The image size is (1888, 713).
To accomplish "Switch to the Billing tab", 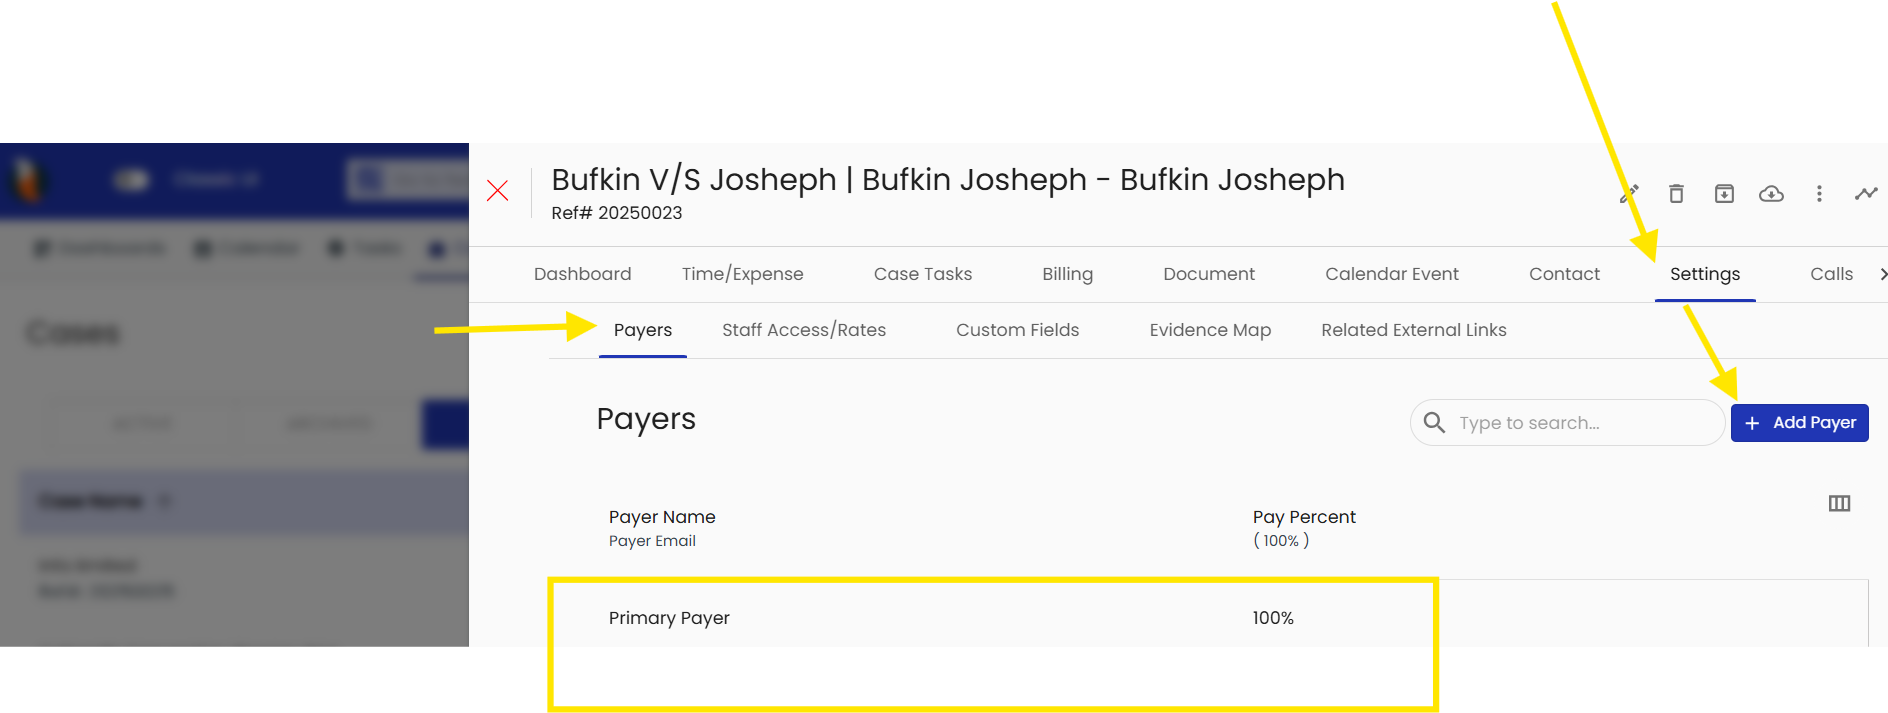I will (x=1067, y=274).
